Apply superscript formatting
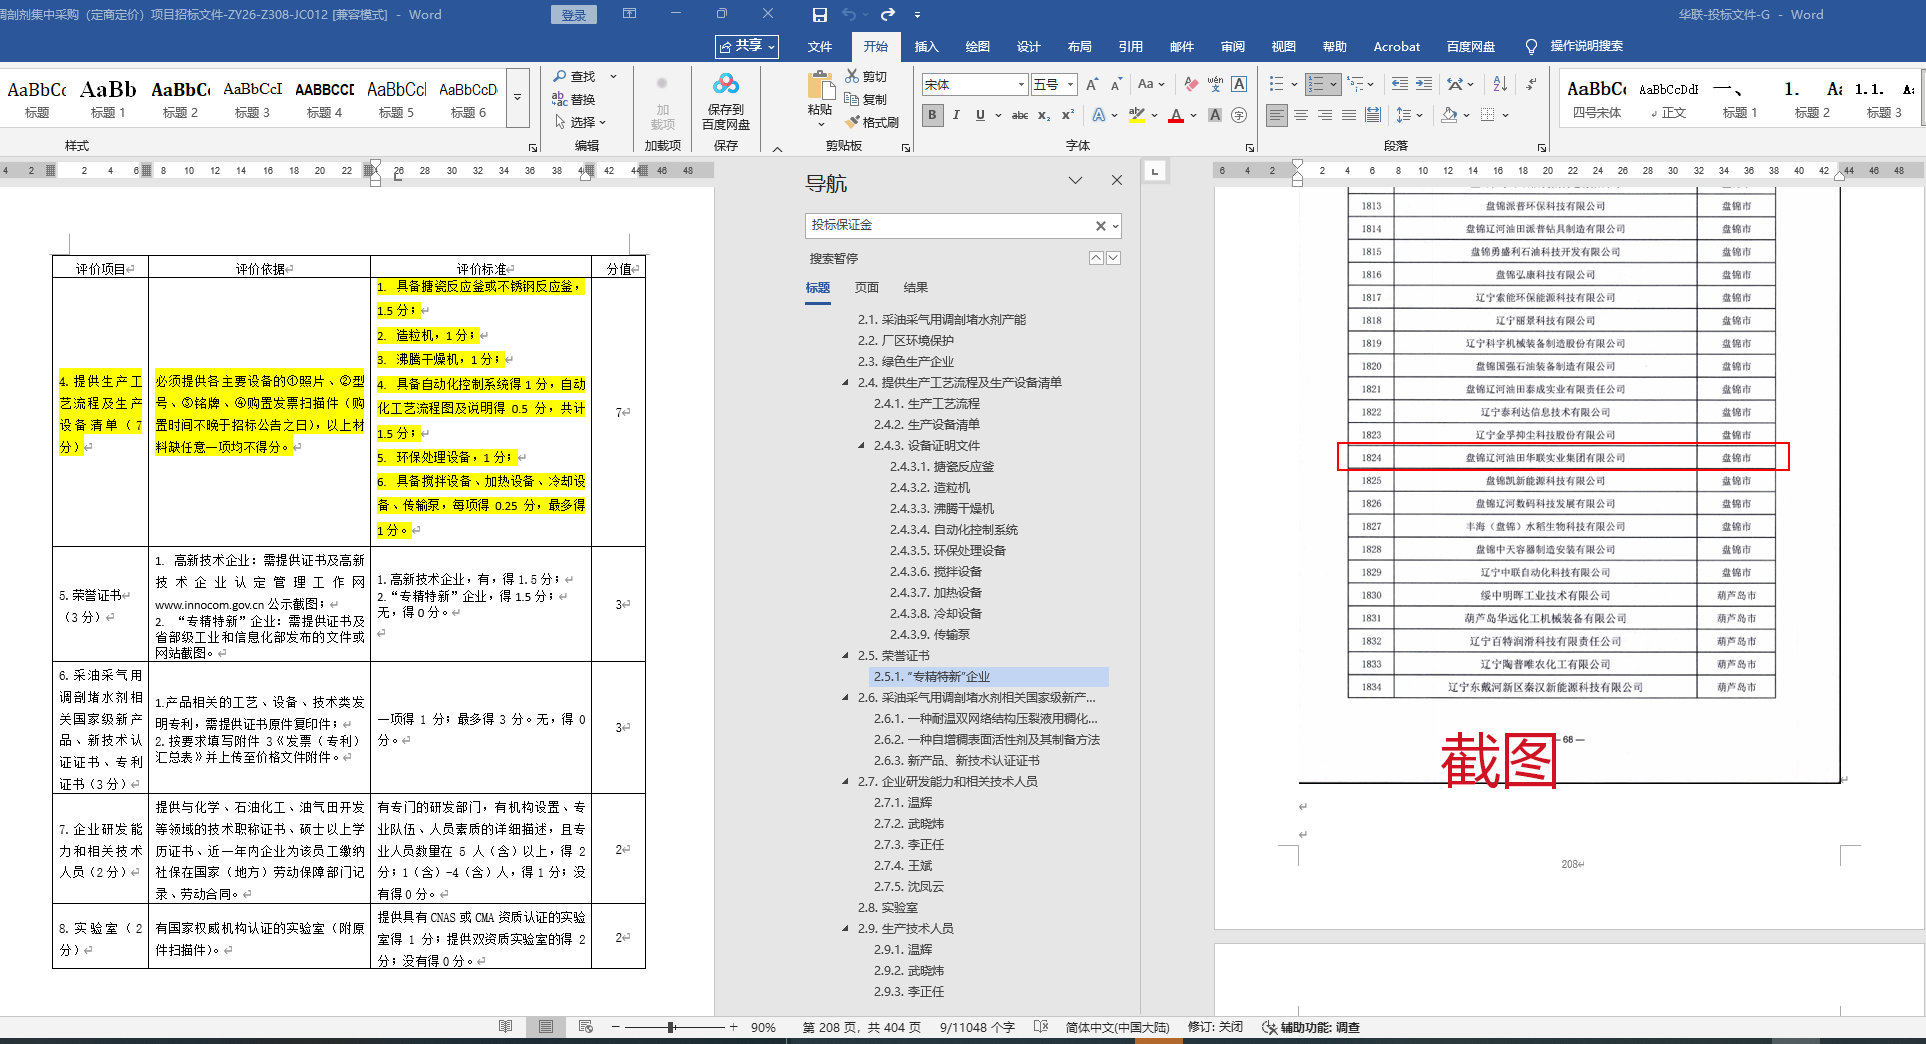 1068,115
